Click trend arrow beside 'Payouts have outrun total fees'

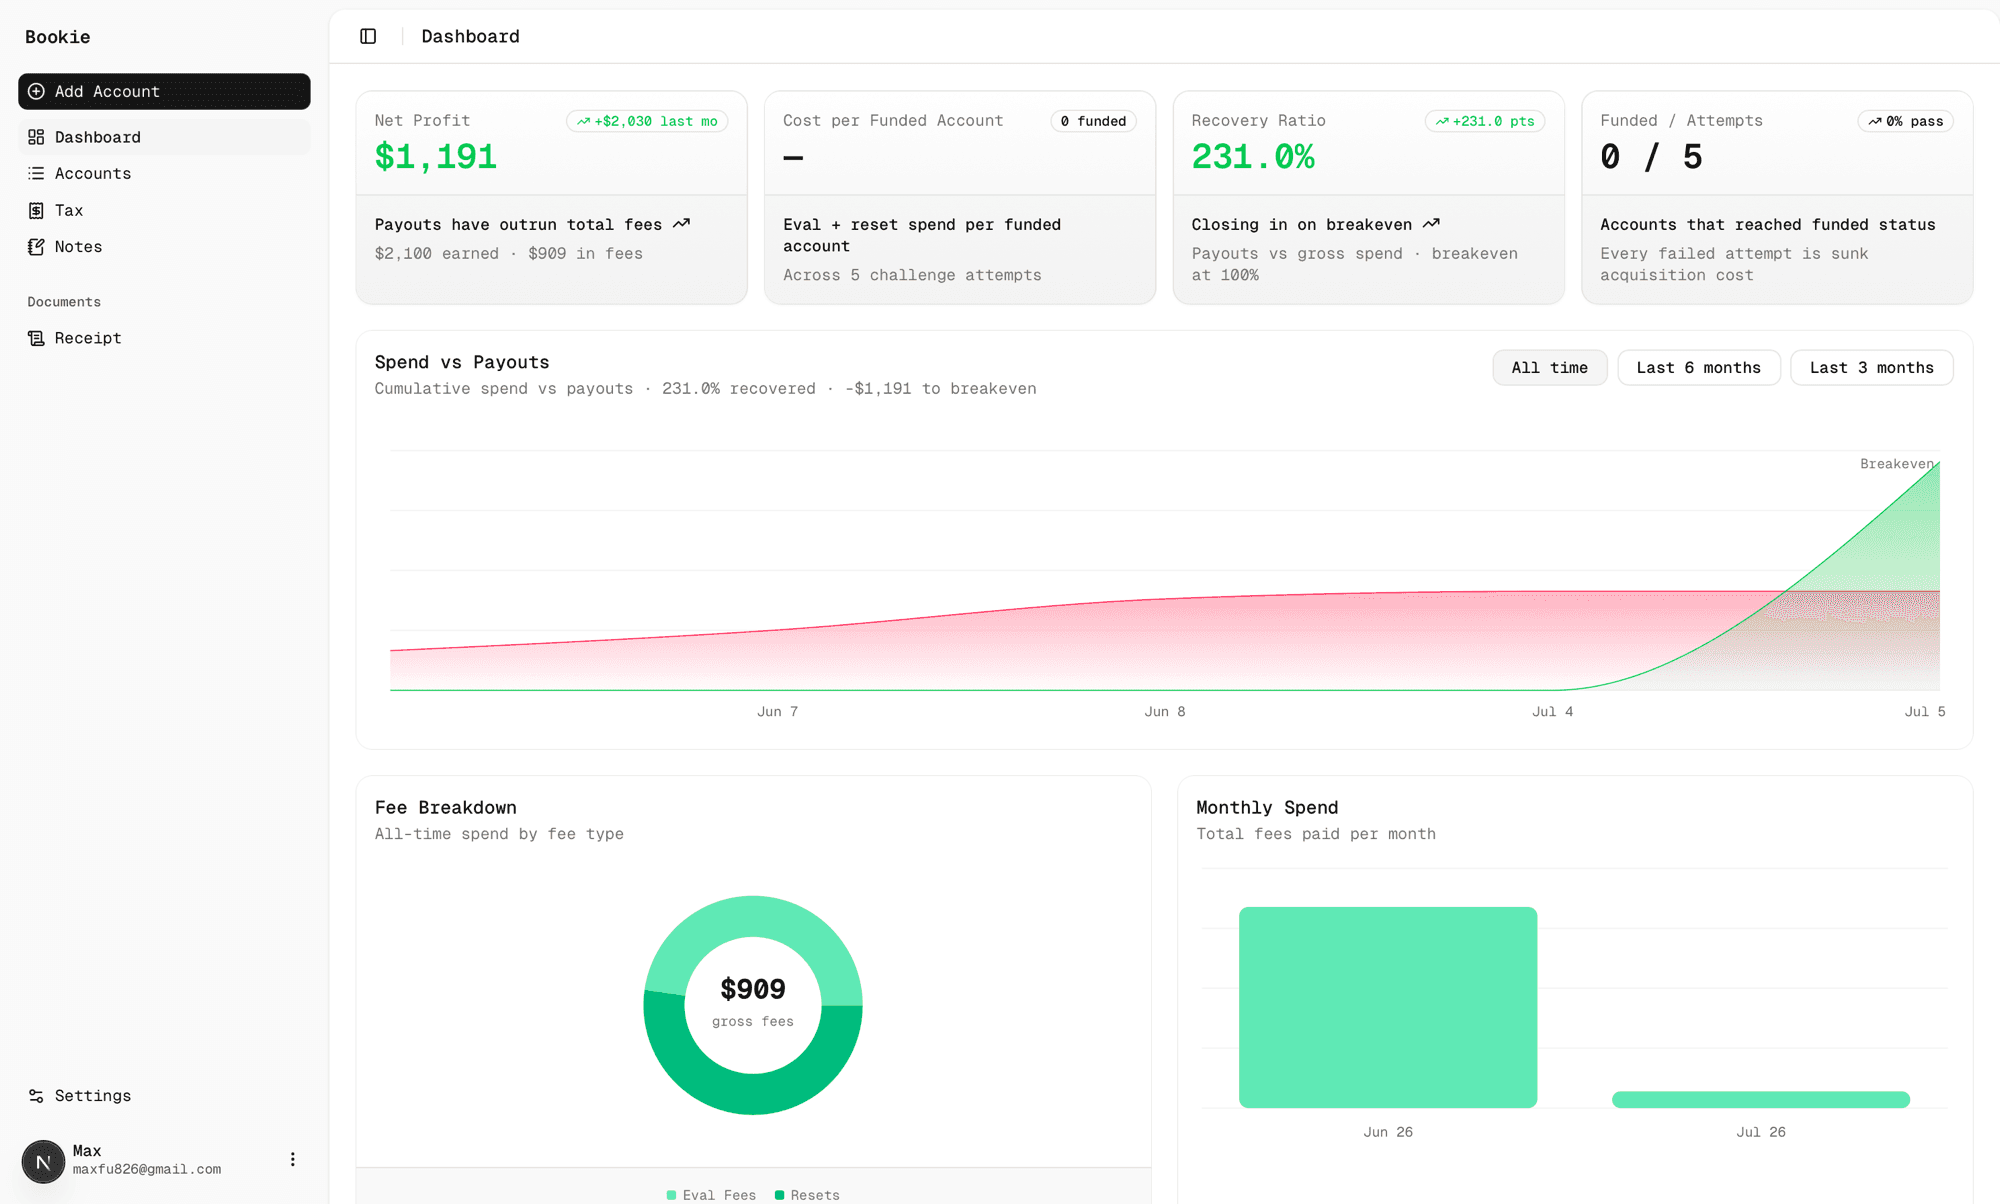coord(681,224)
